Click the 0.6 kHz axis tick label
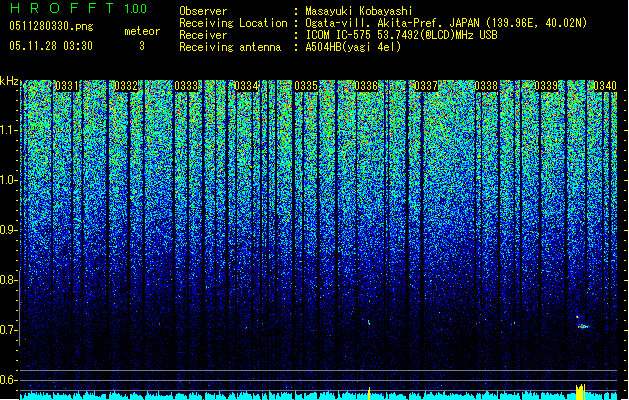 9,380
